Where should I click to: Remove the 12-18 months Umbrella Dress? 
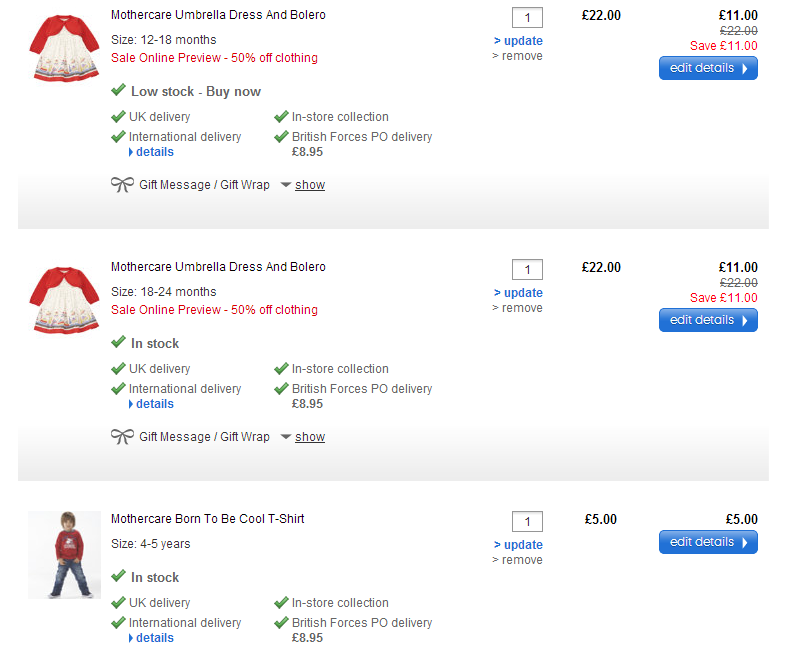(x=518, y=56)
